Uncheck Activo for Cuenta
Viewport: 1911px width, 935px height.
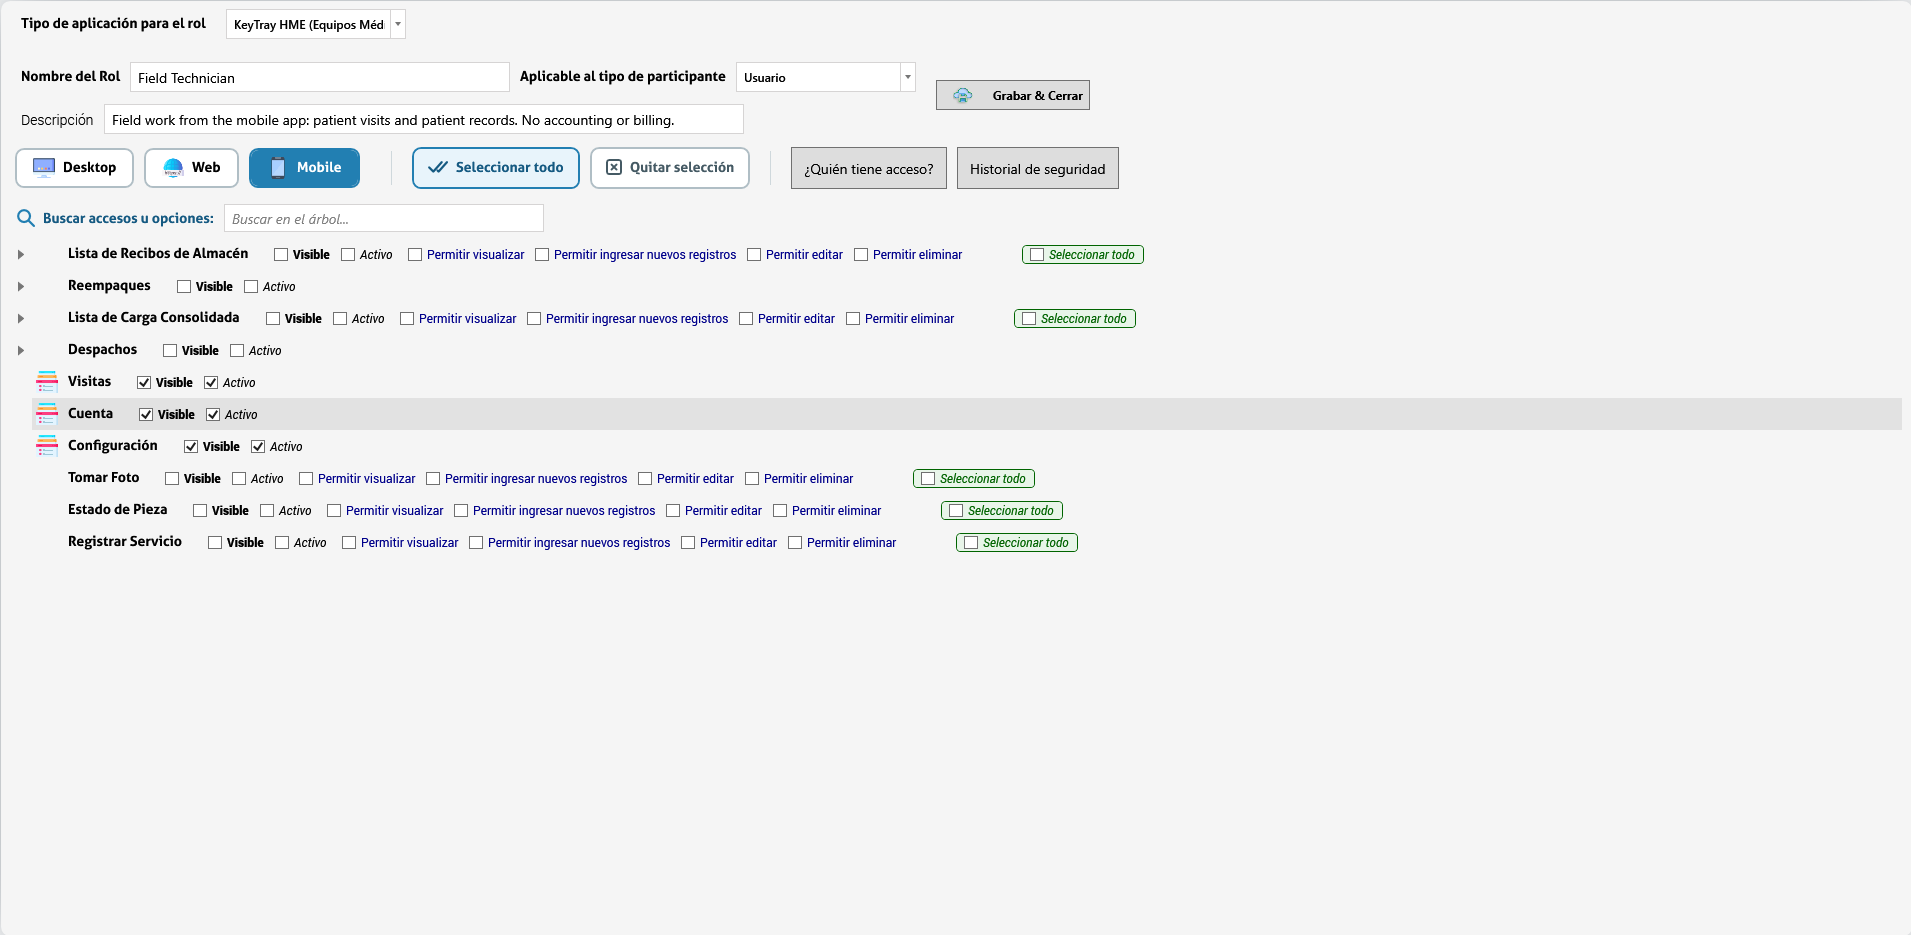pos(213,414)
